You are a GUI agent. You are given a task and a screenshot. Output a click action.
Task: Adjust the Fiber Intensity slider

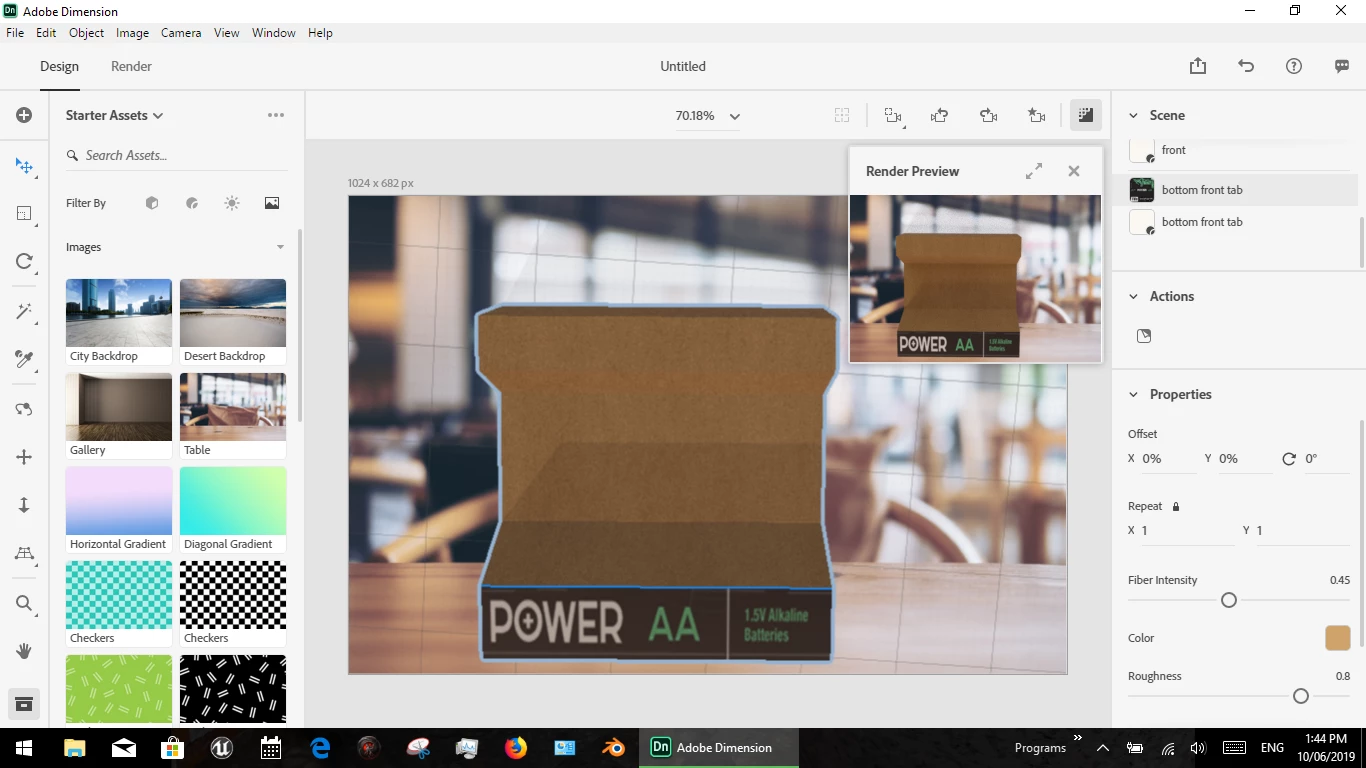1229,600
